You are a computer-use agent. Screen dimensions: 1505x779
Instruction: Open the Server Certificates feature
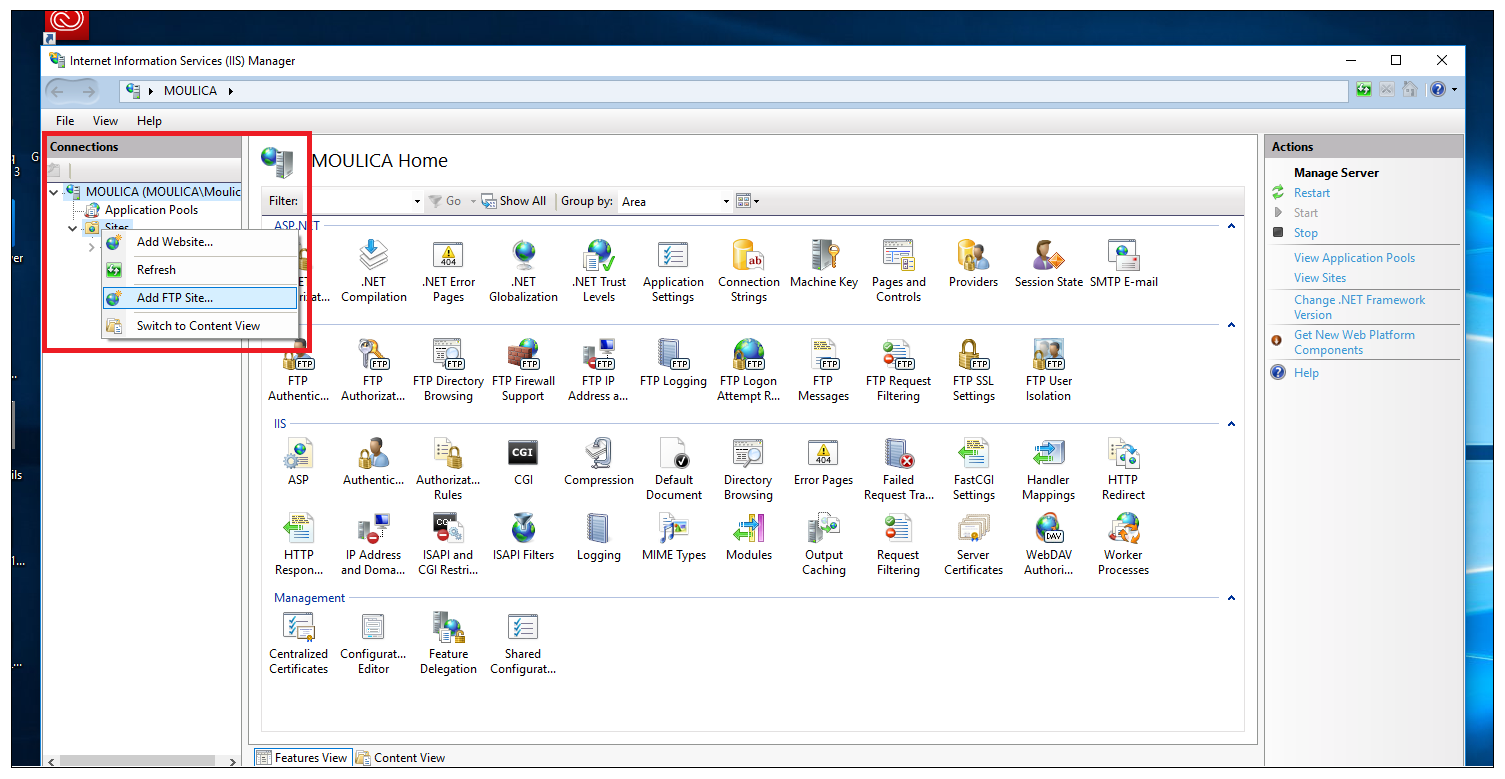[973, 544]
